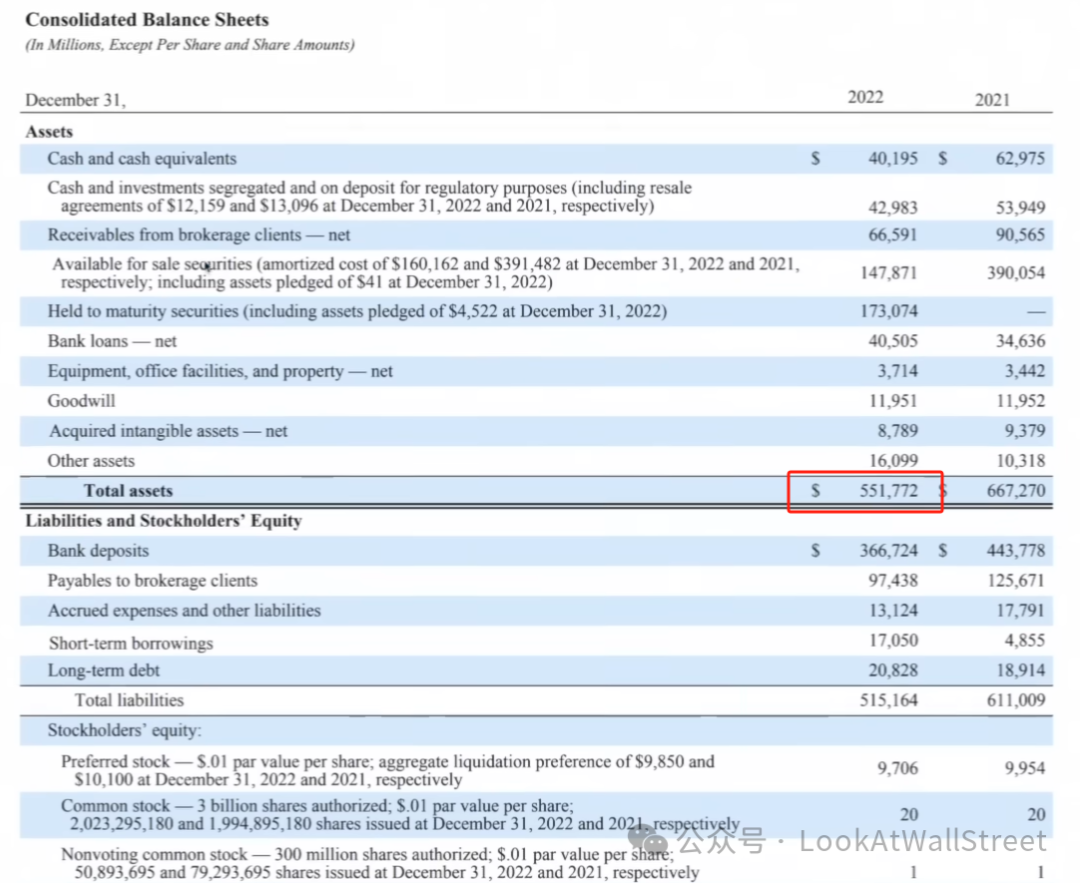The image size is (1080, 883).
Task: Click the 2022 column header
Action: 865,97
